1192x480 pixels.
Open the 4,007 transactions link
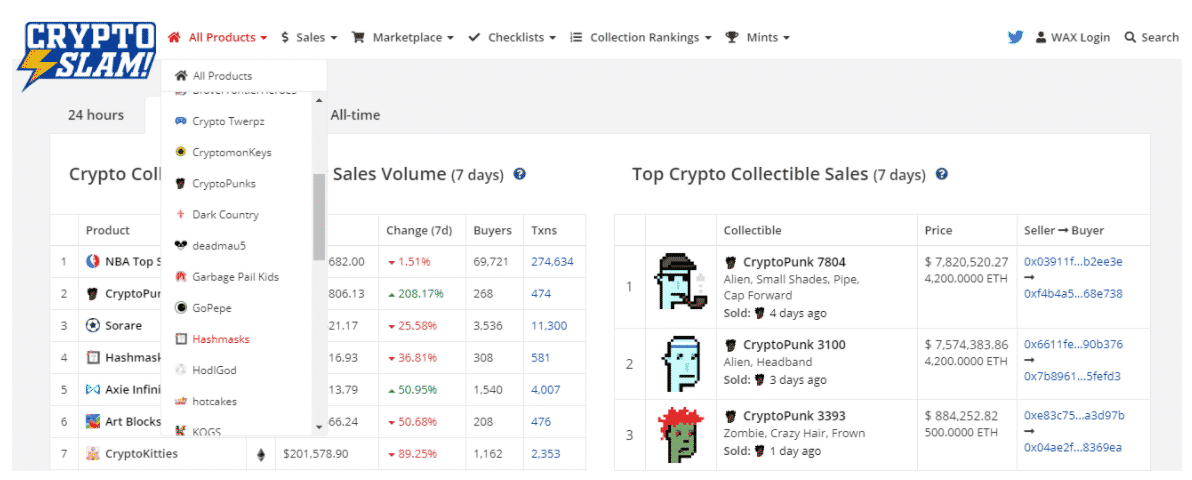(546, 389)
